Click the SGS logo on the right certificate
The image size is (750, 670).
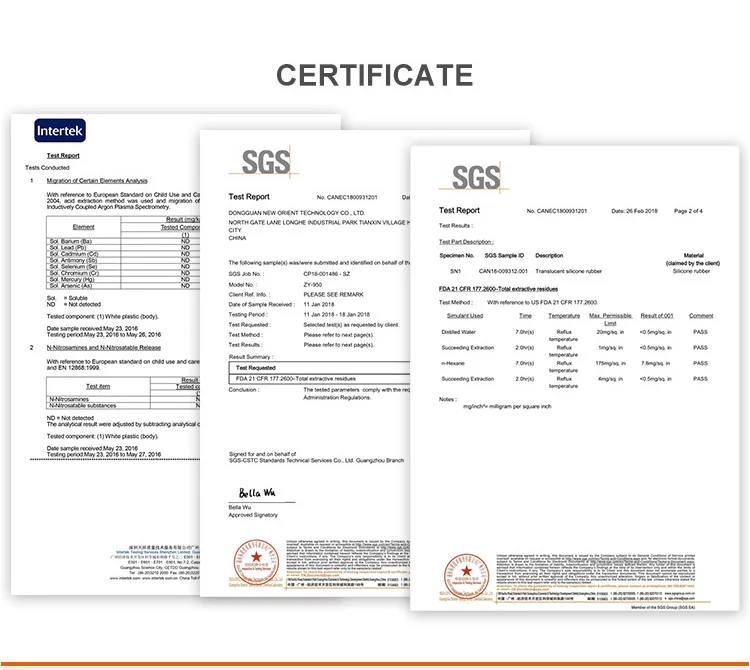coord(475,179)
